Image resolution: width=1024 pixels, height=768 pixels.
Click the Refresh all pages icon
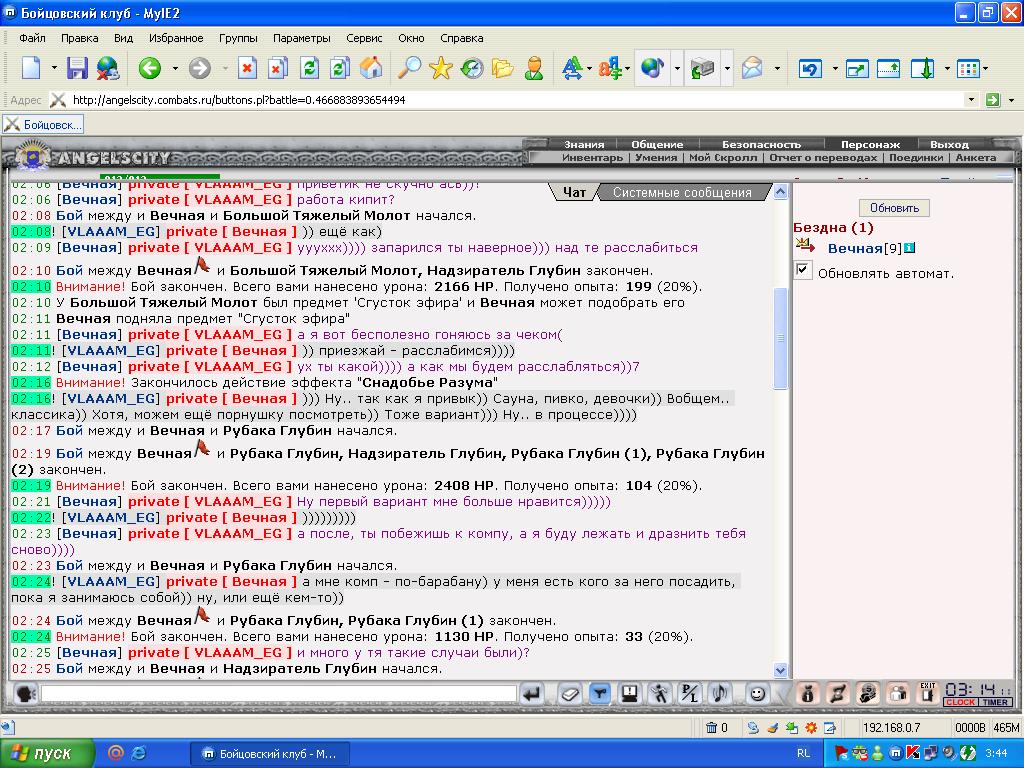(x=340, y=67)
